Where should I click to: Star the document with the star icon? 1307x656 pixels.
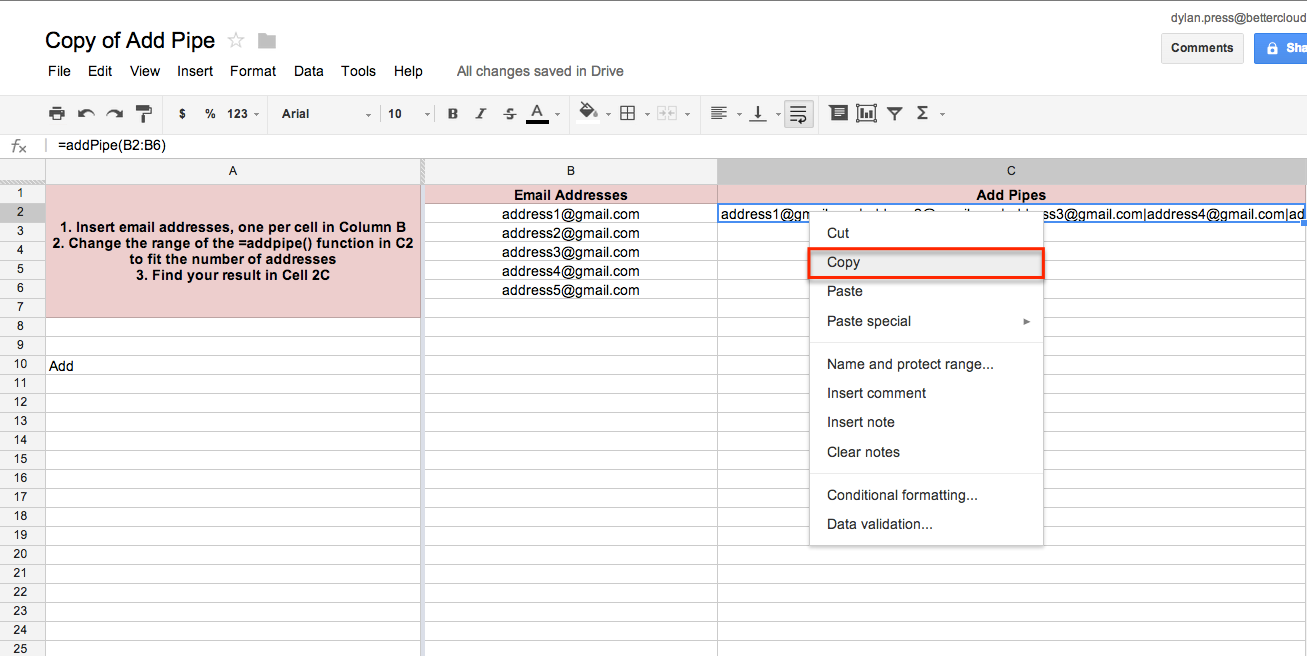click(x=236, y=41)
